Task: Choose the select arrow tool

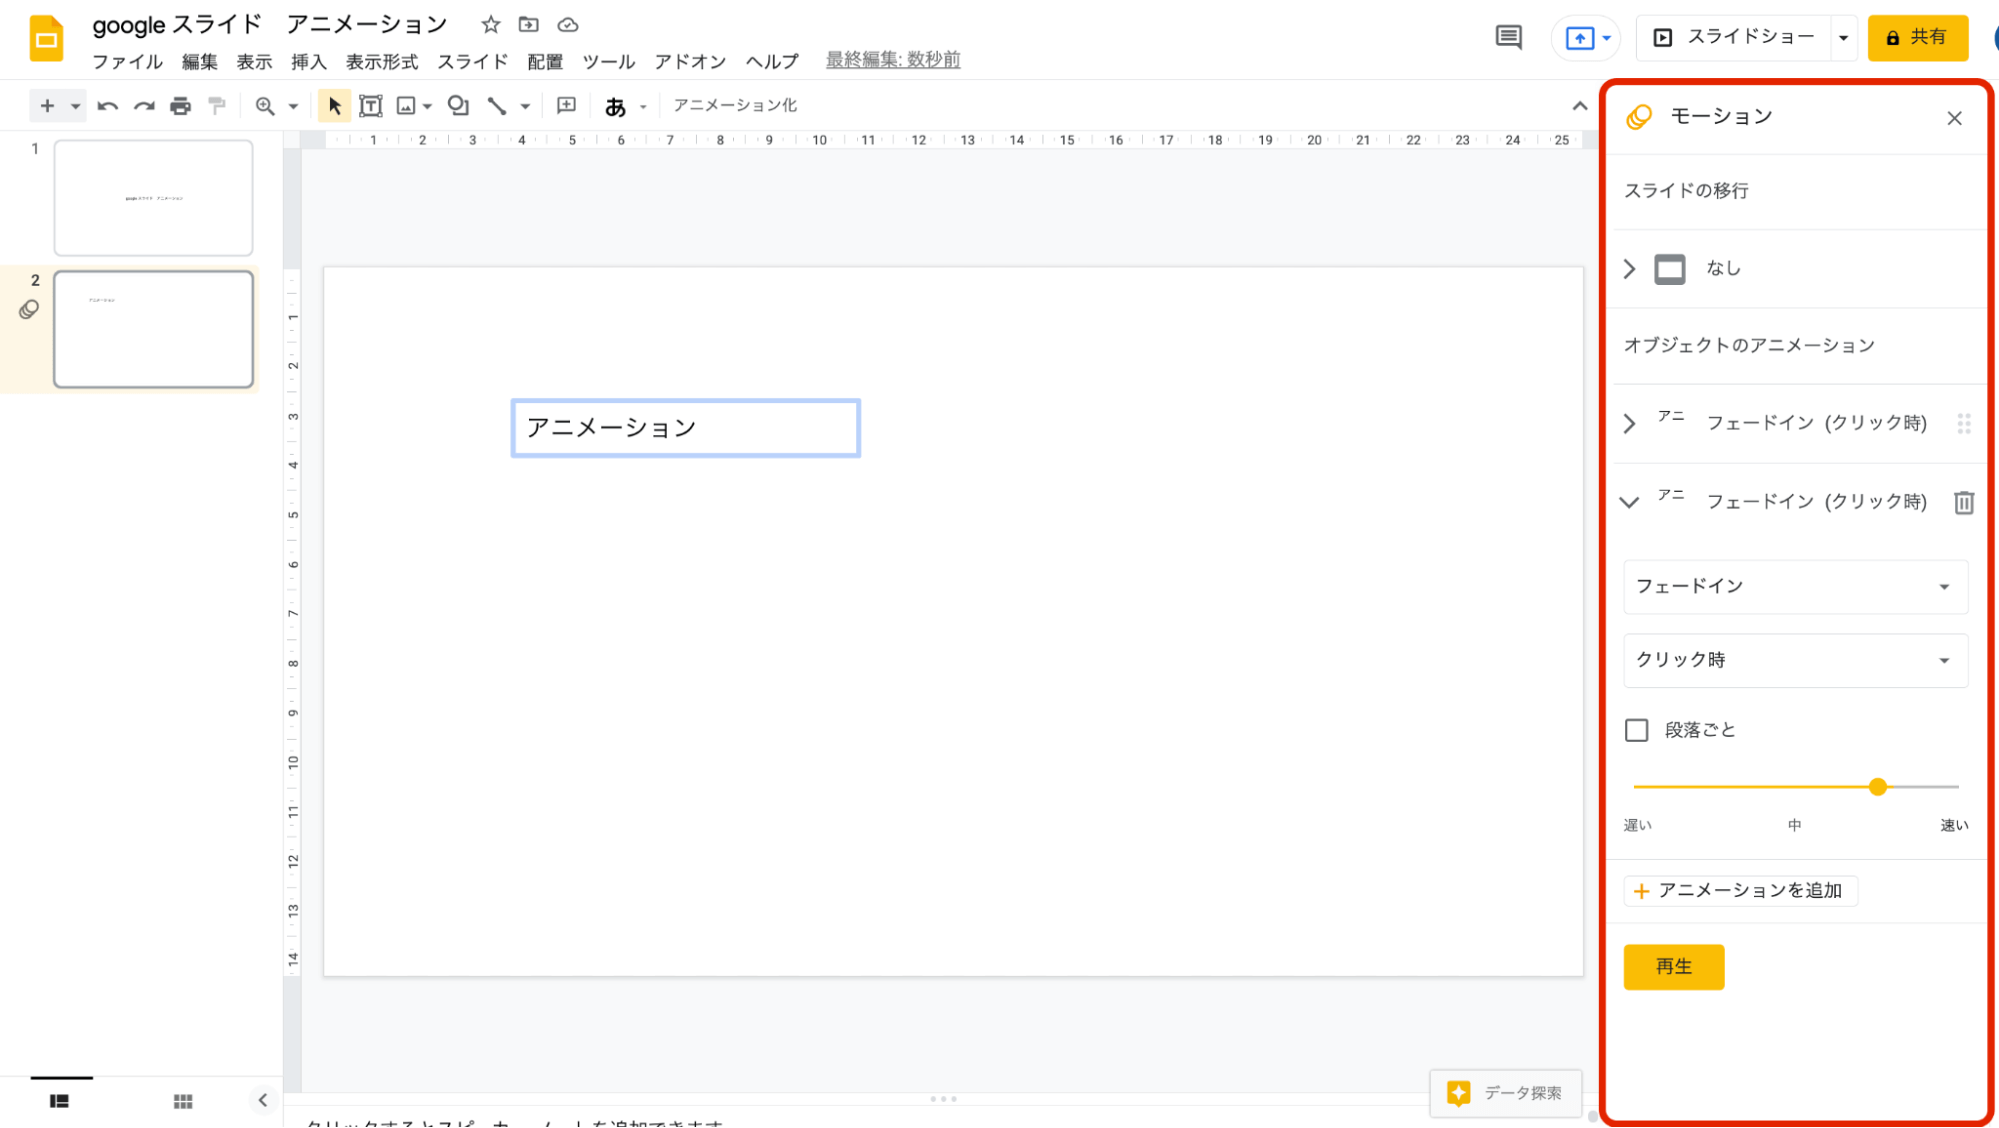Action: 334,105
